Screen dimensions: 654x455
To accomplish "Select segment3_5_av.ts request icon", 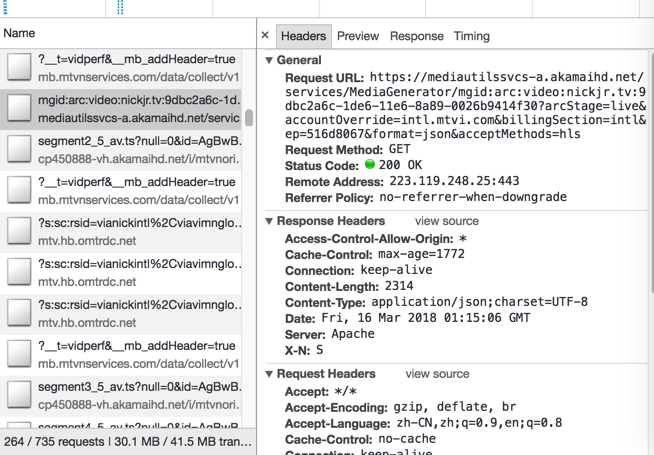I will coord(19,394).
